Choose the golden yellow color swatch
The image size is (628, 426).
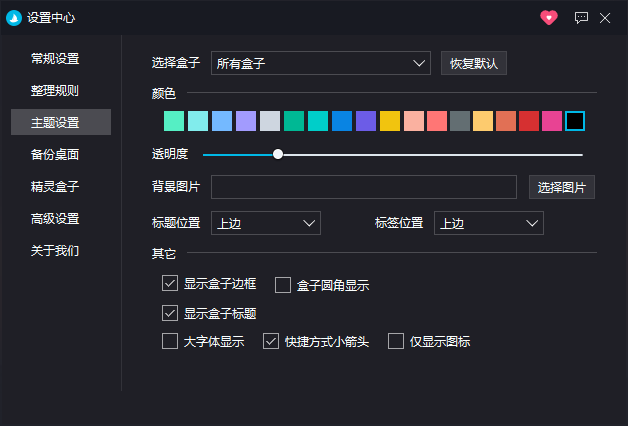[x=390, y=121]
